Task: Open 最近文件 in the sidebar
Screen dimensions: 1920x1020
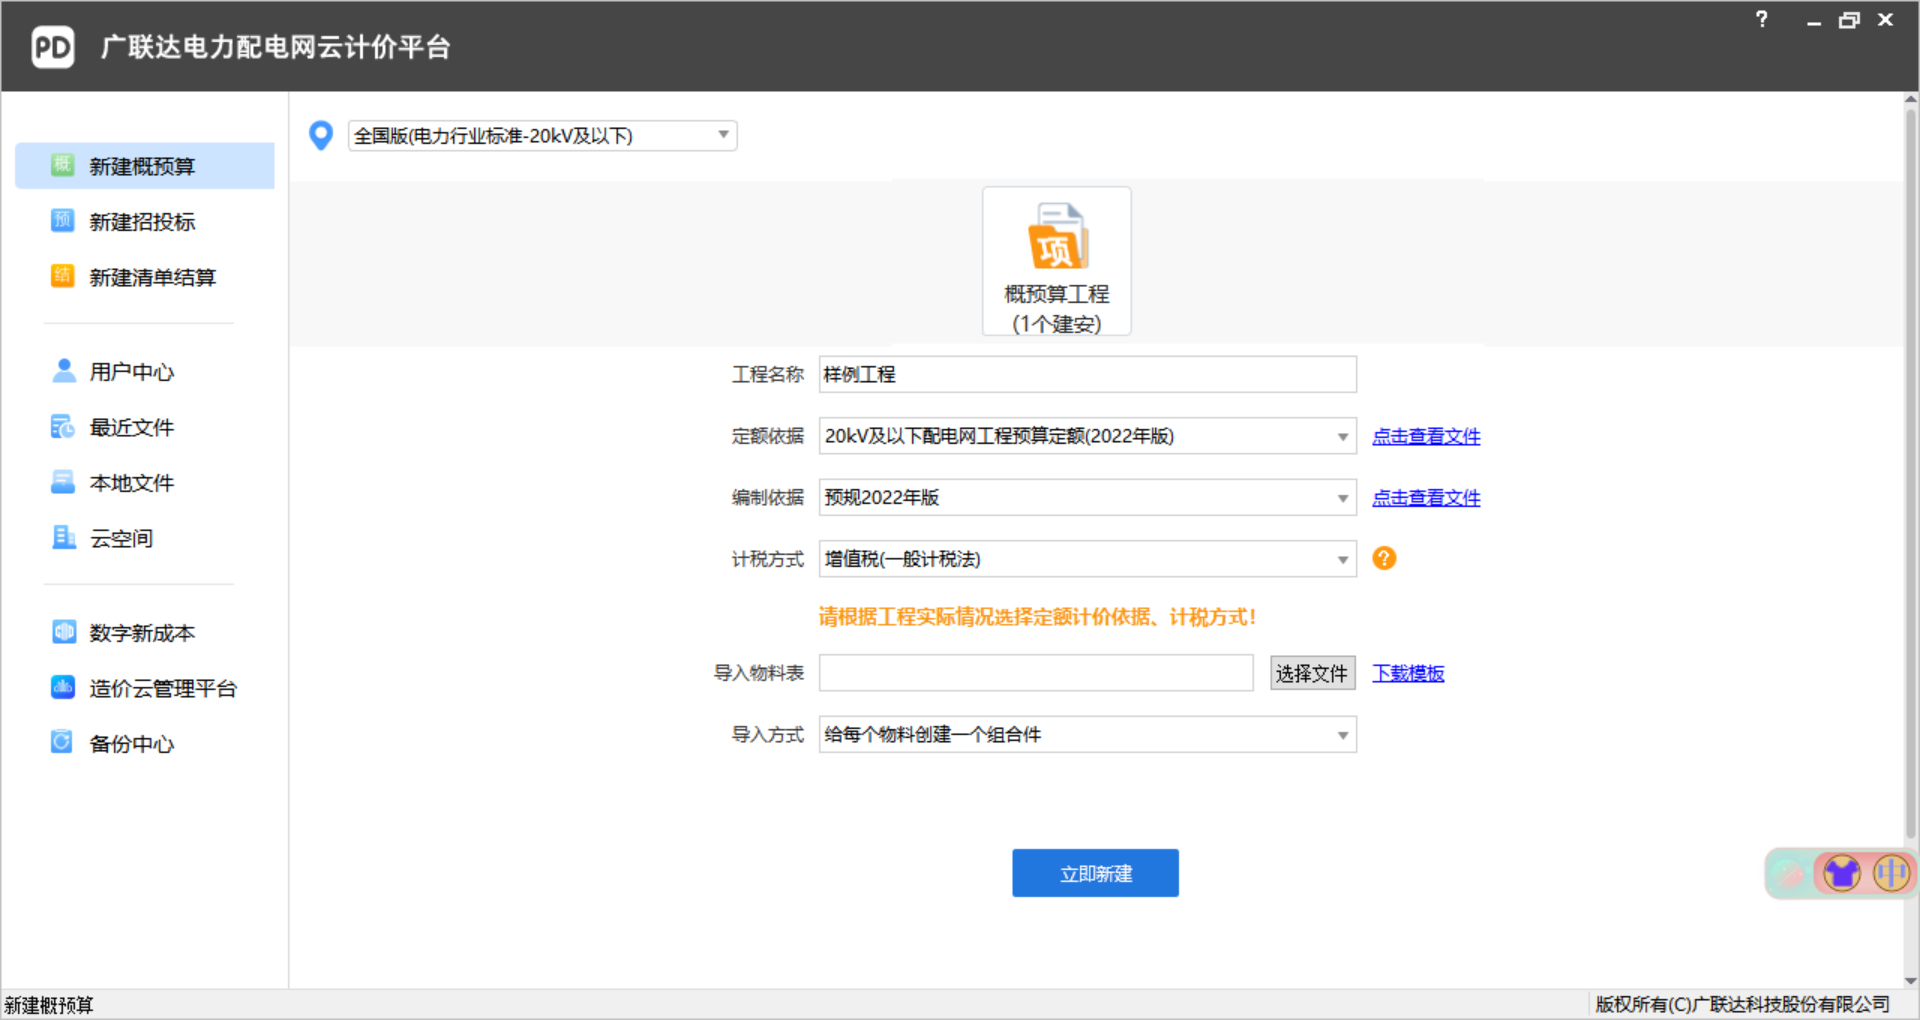Action: (x=131, y=428)
